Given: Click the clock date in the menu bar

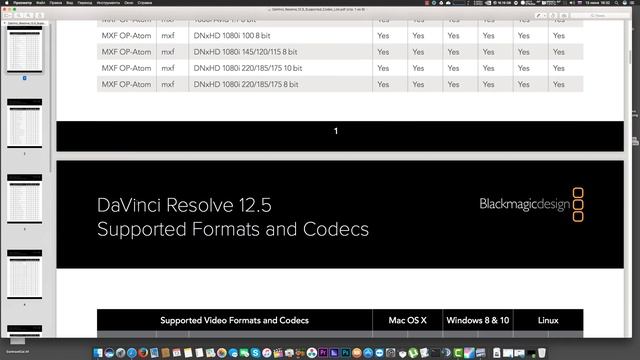Looking at the screenshot, I should (597, 2).
